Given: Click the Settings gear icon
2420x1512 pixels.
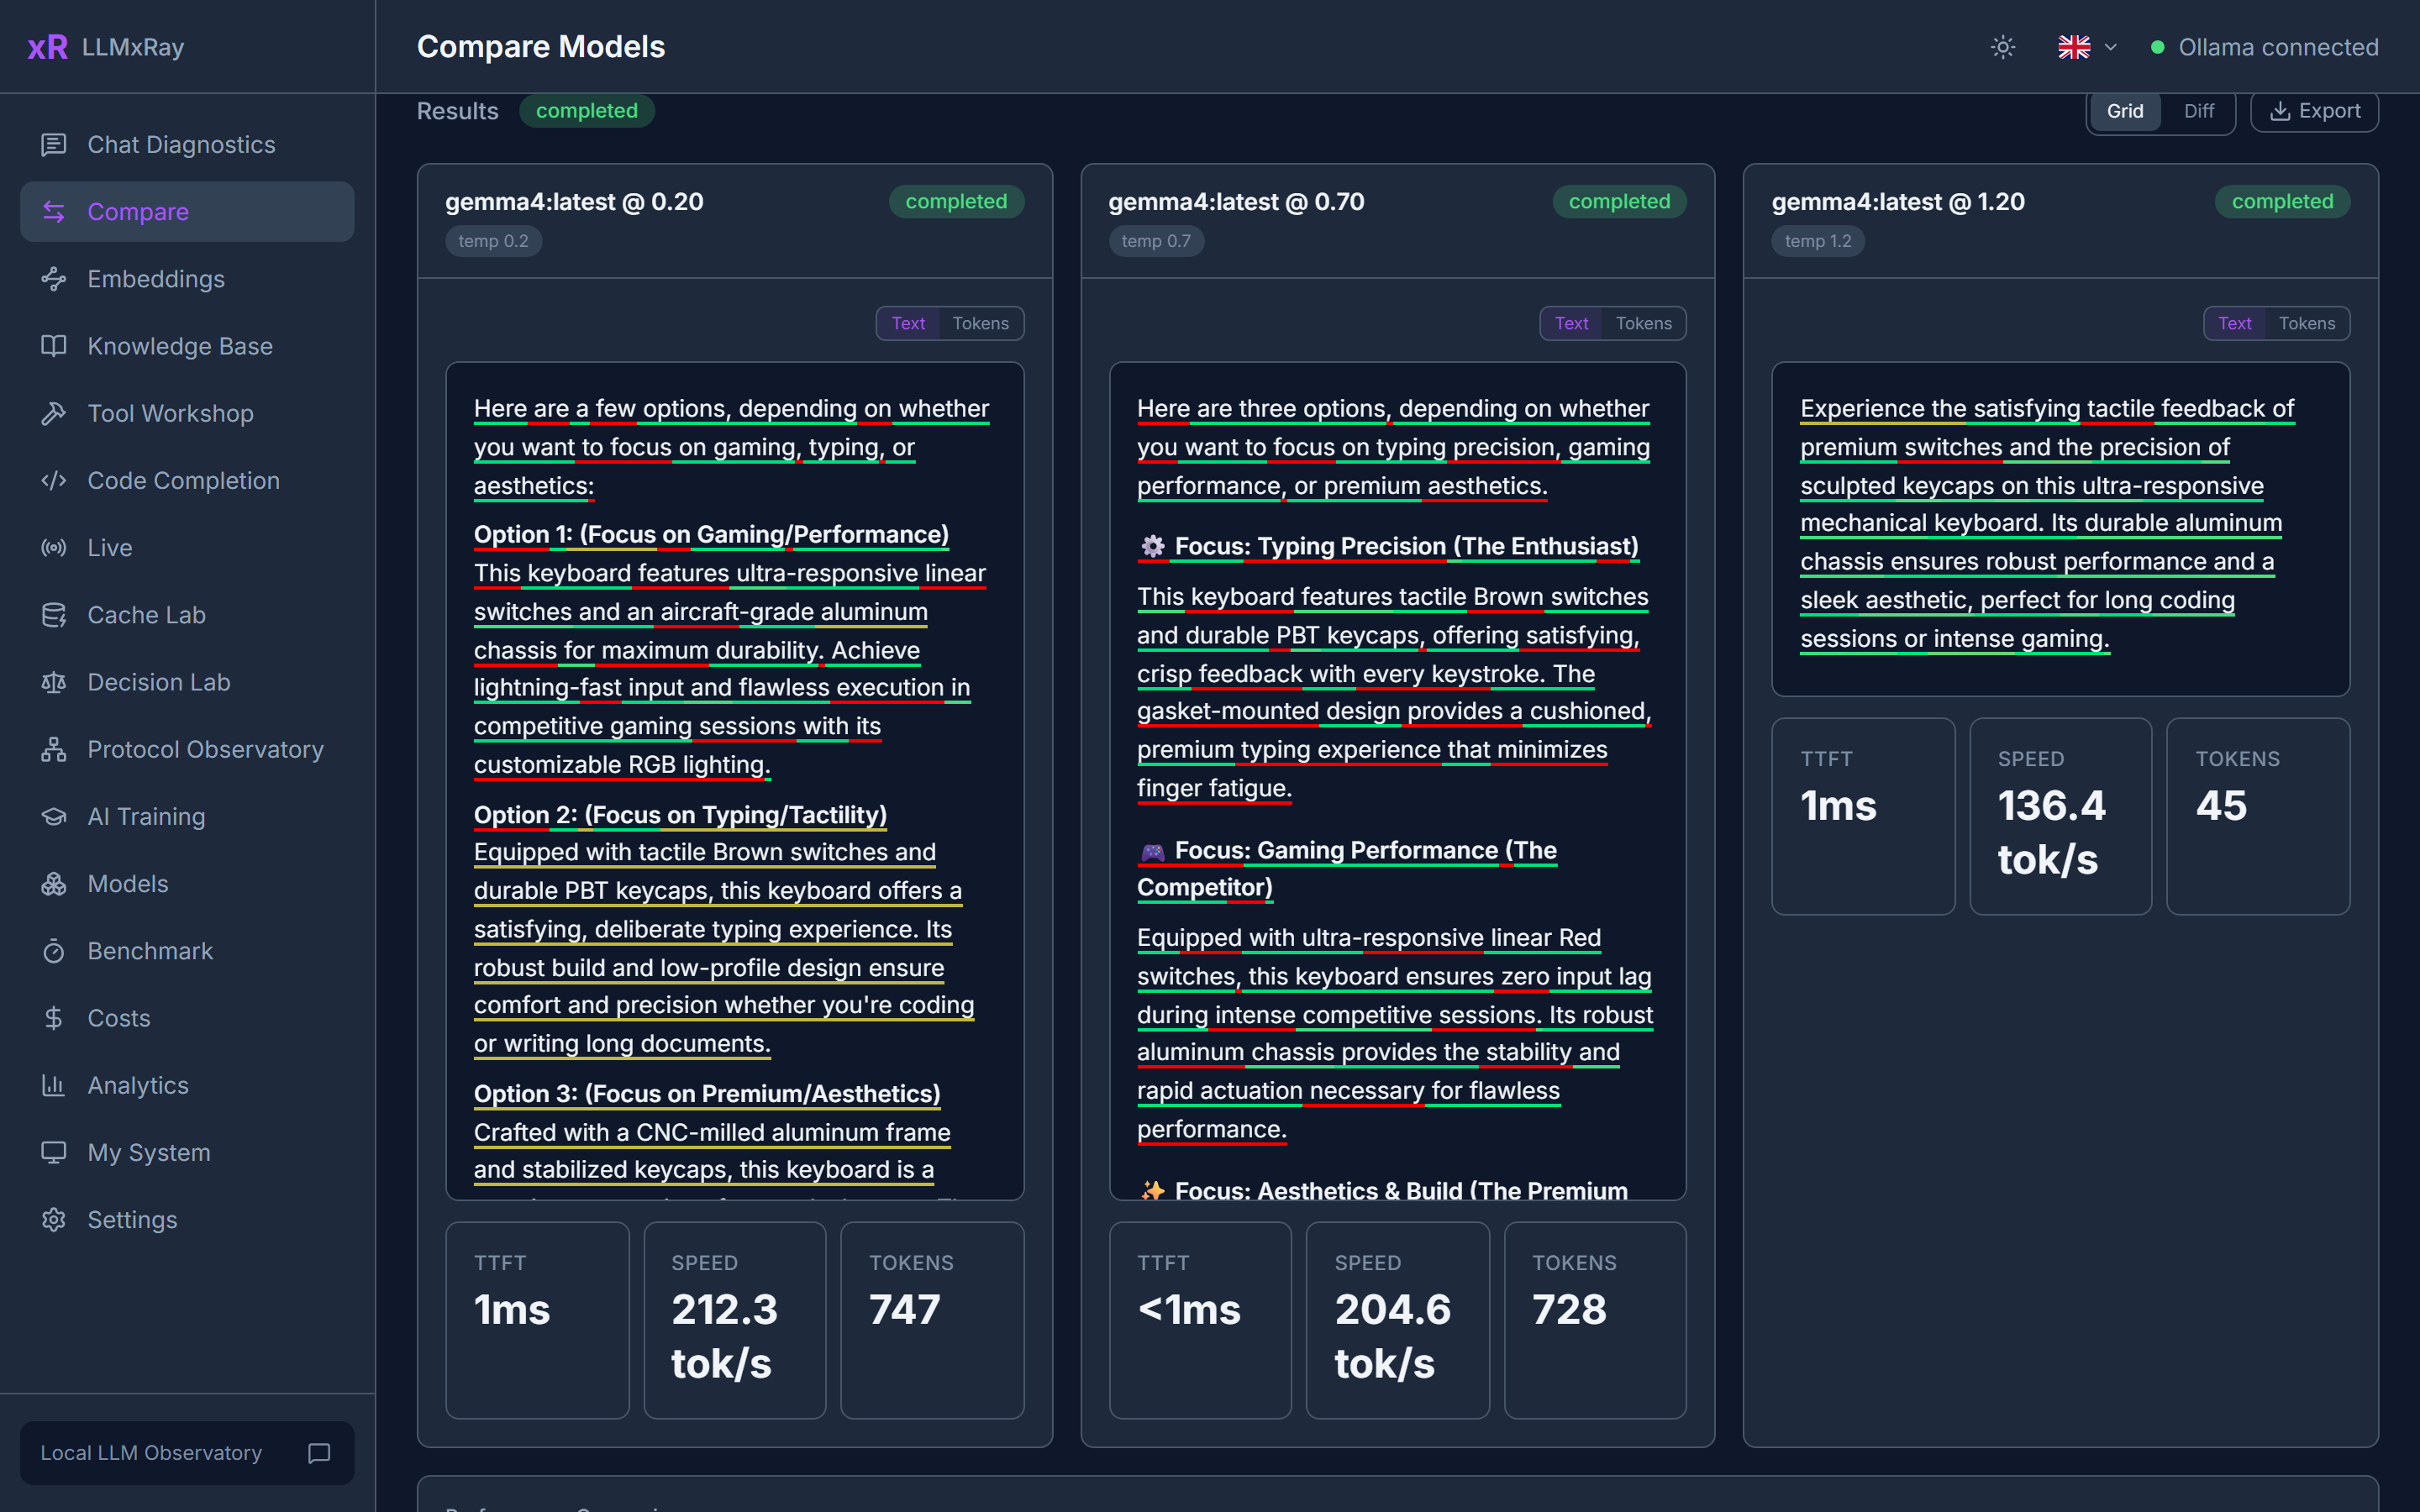Looking at the screenshot, I should click(54, 1220).
